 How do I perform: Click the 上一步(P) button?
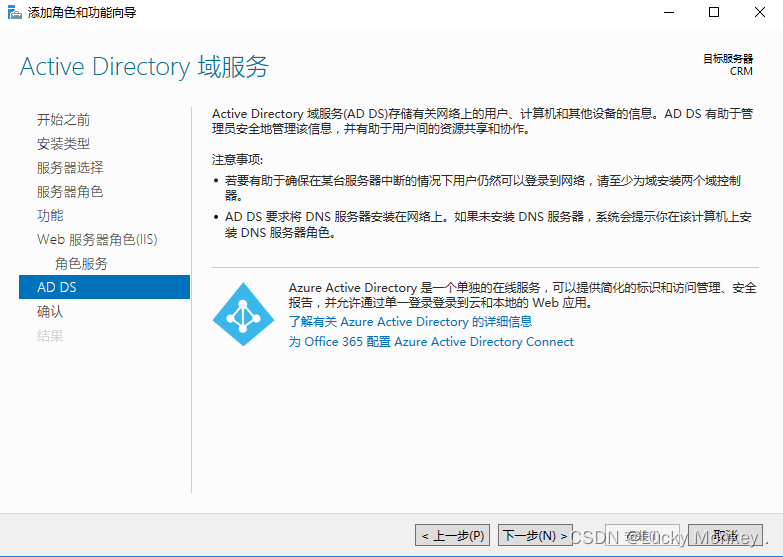[452, 536]
